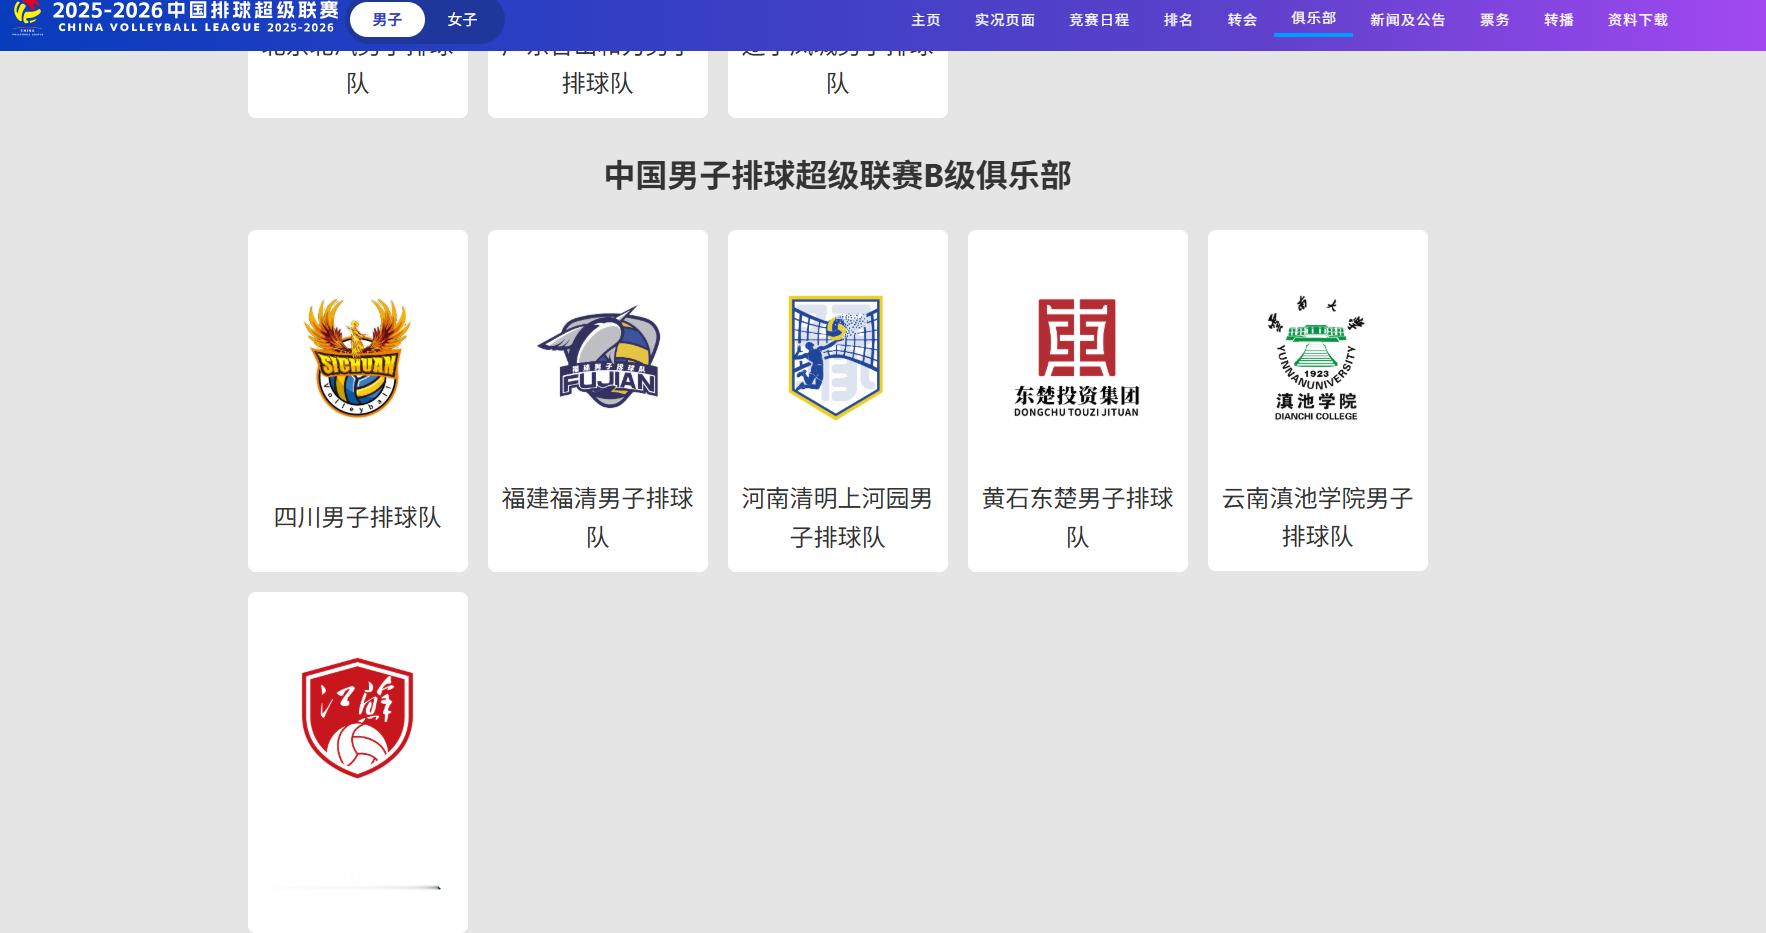Open 黄石东楚男子排球队 team name link
The height and width of the screenshot is (933, 1766).
[x=1078, y=517]
